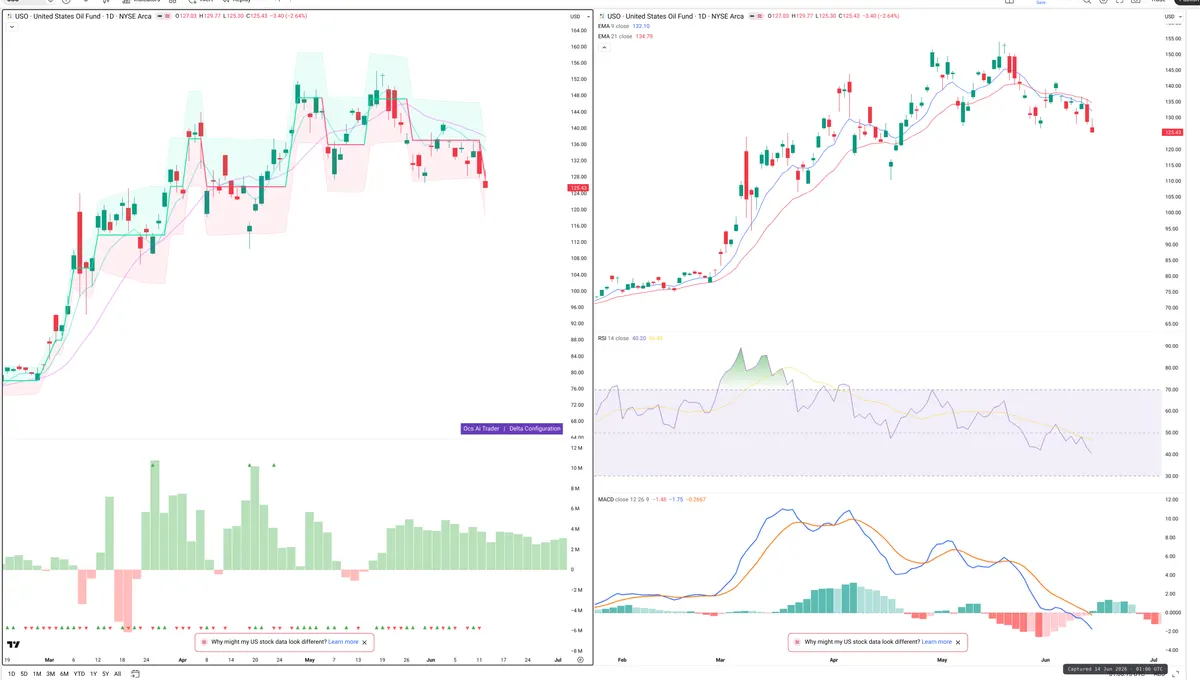Set the time range to 3M

click(51, 674)
